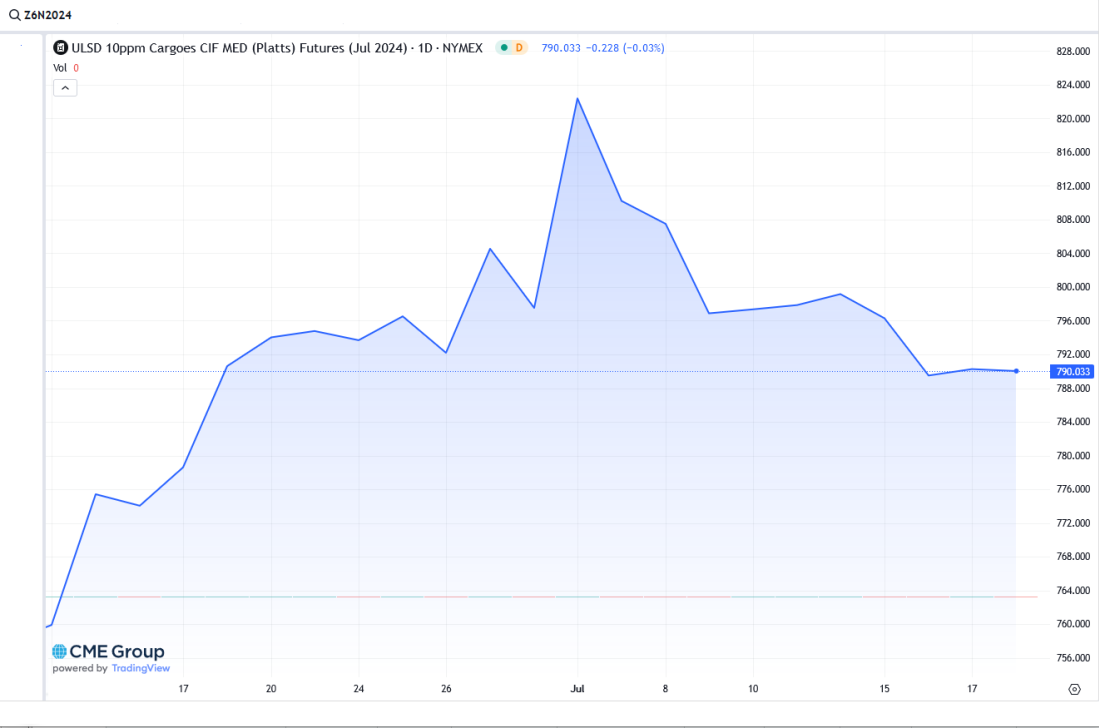The height and width of the screenshot is (728, 1099).
Task: Click the Jul date on time axis
Action: point(577,689)
